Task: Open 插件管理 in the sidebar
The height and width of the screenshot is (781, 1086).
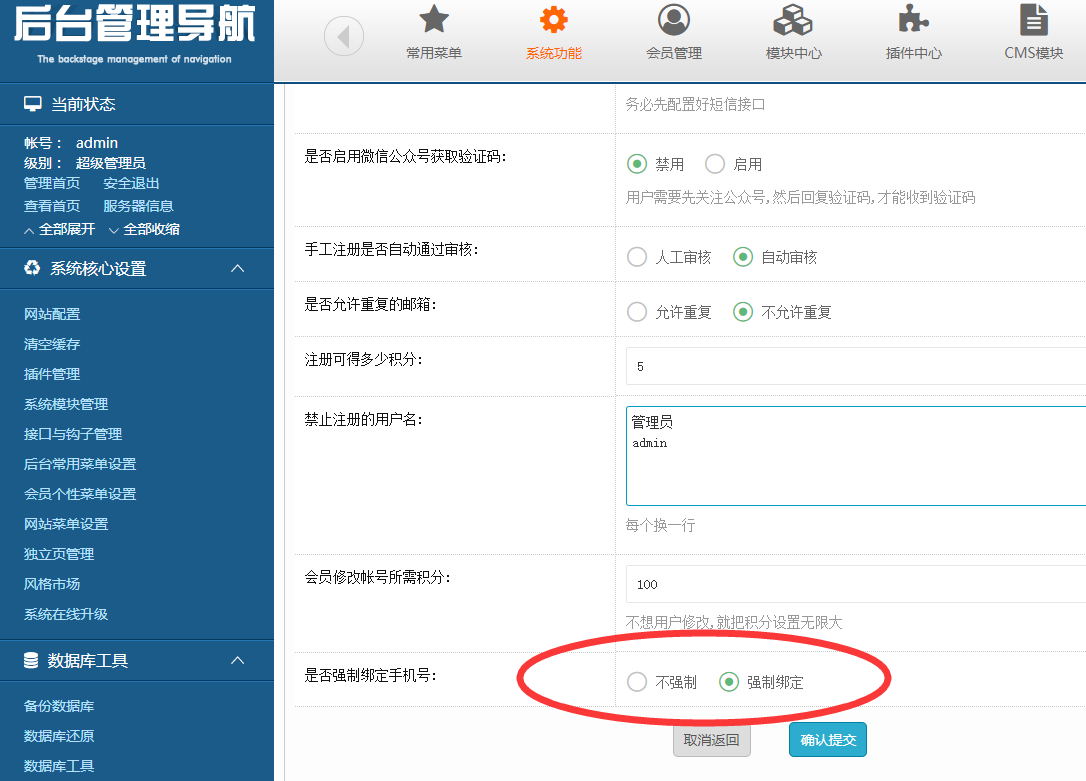Action: point(52,374)
